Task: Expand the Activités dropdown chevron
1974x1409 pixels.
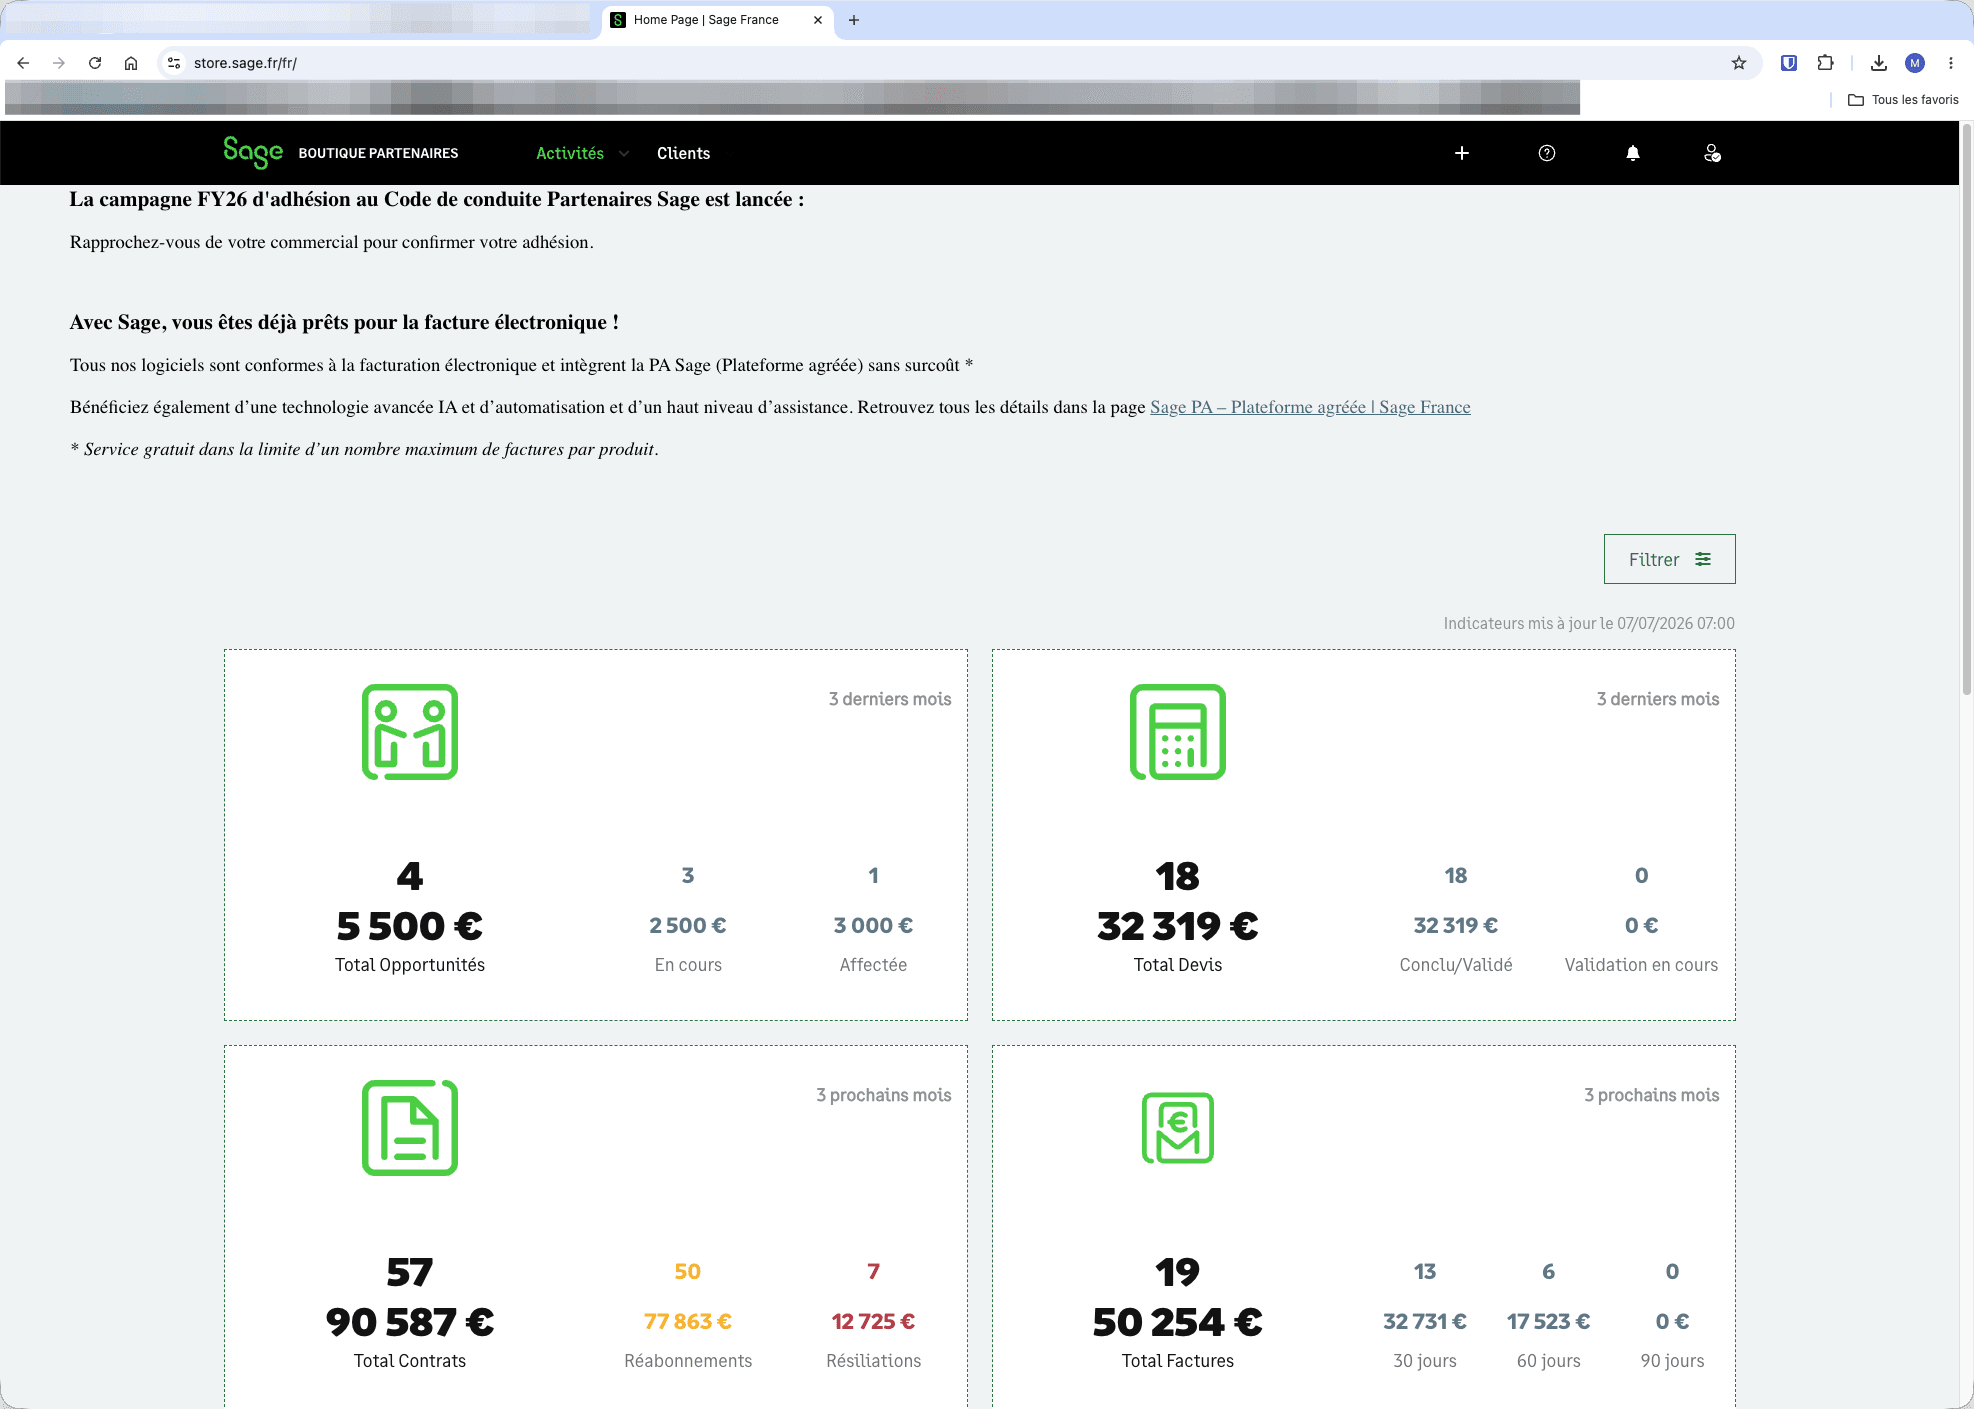Action: point(624,153)
